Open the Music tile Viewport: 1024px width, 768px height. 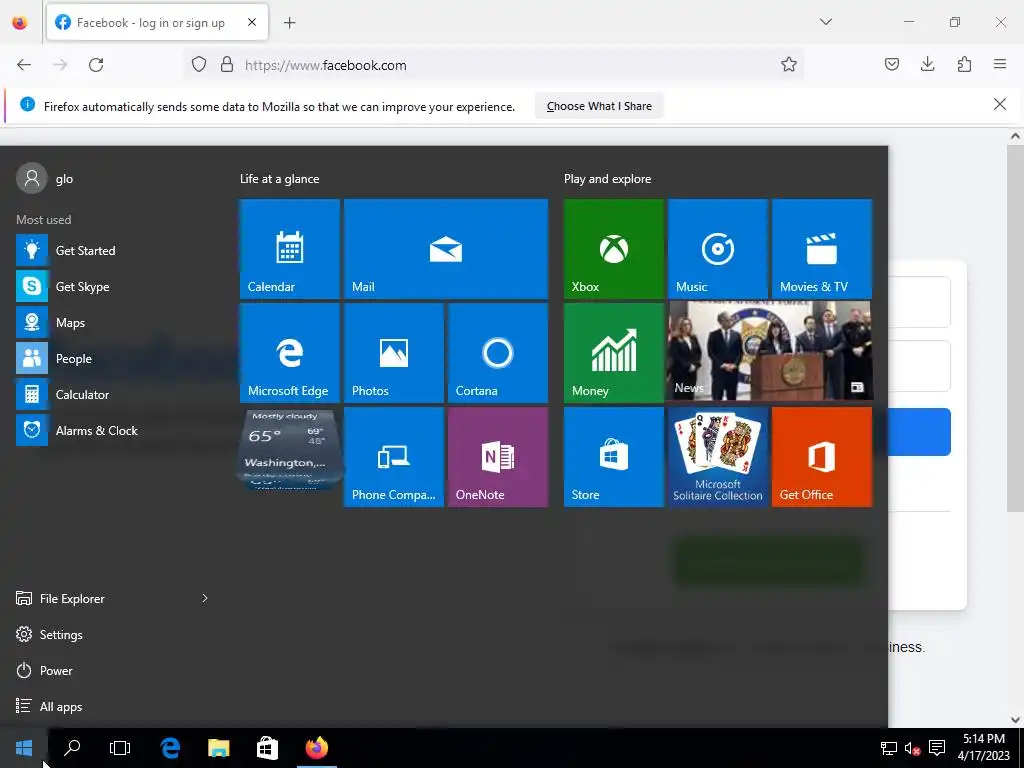[x=718, y=249]
